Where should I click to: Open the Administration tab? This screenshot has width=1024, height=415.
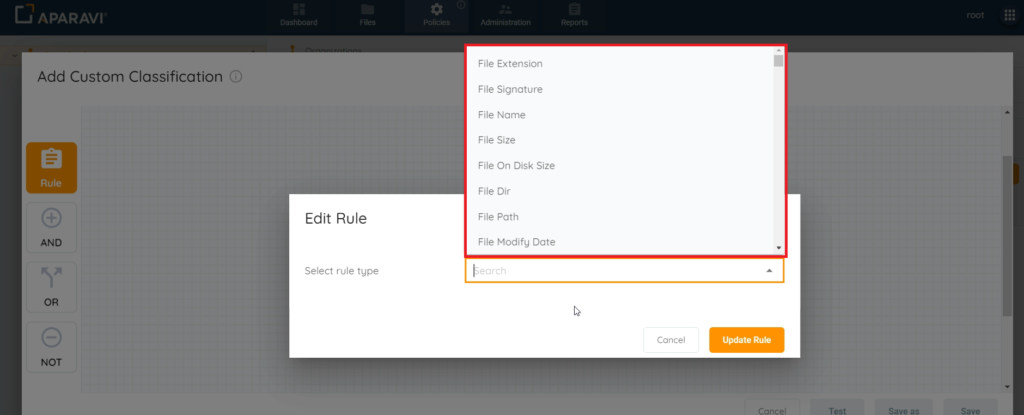coord(505,16)
